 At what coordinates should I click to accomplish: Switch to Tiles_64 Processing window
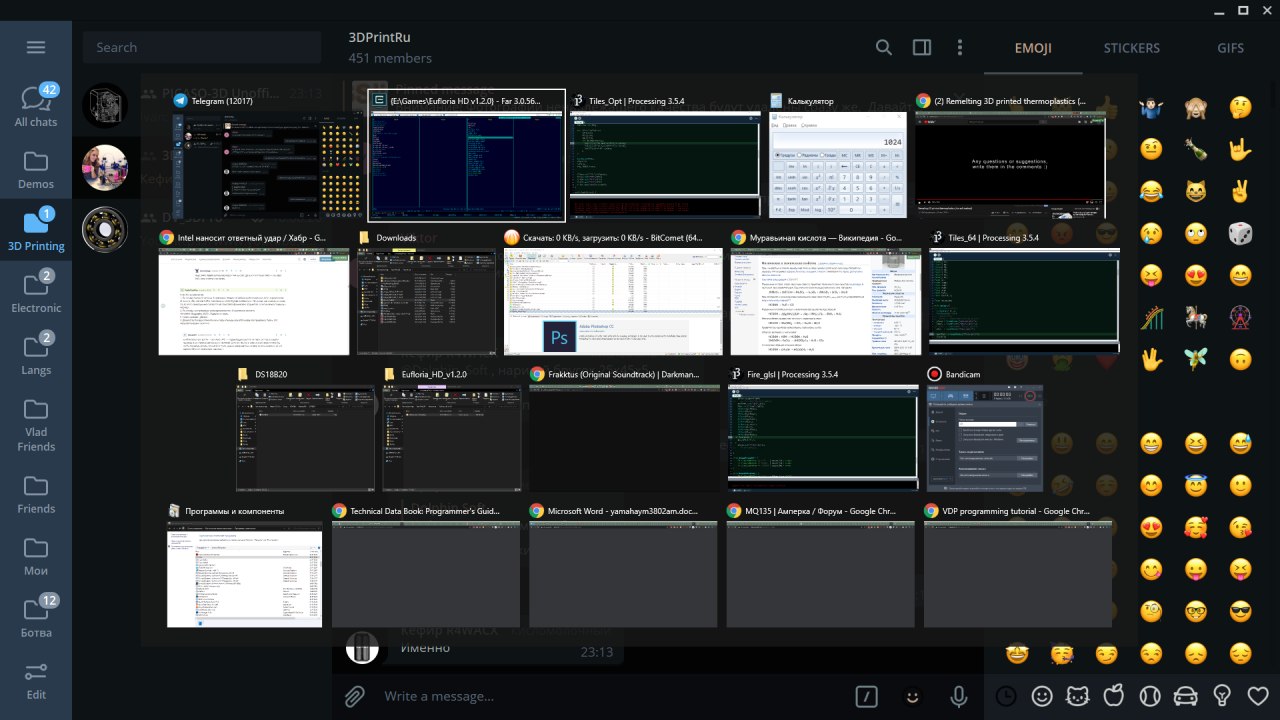tap(1024, 292)
